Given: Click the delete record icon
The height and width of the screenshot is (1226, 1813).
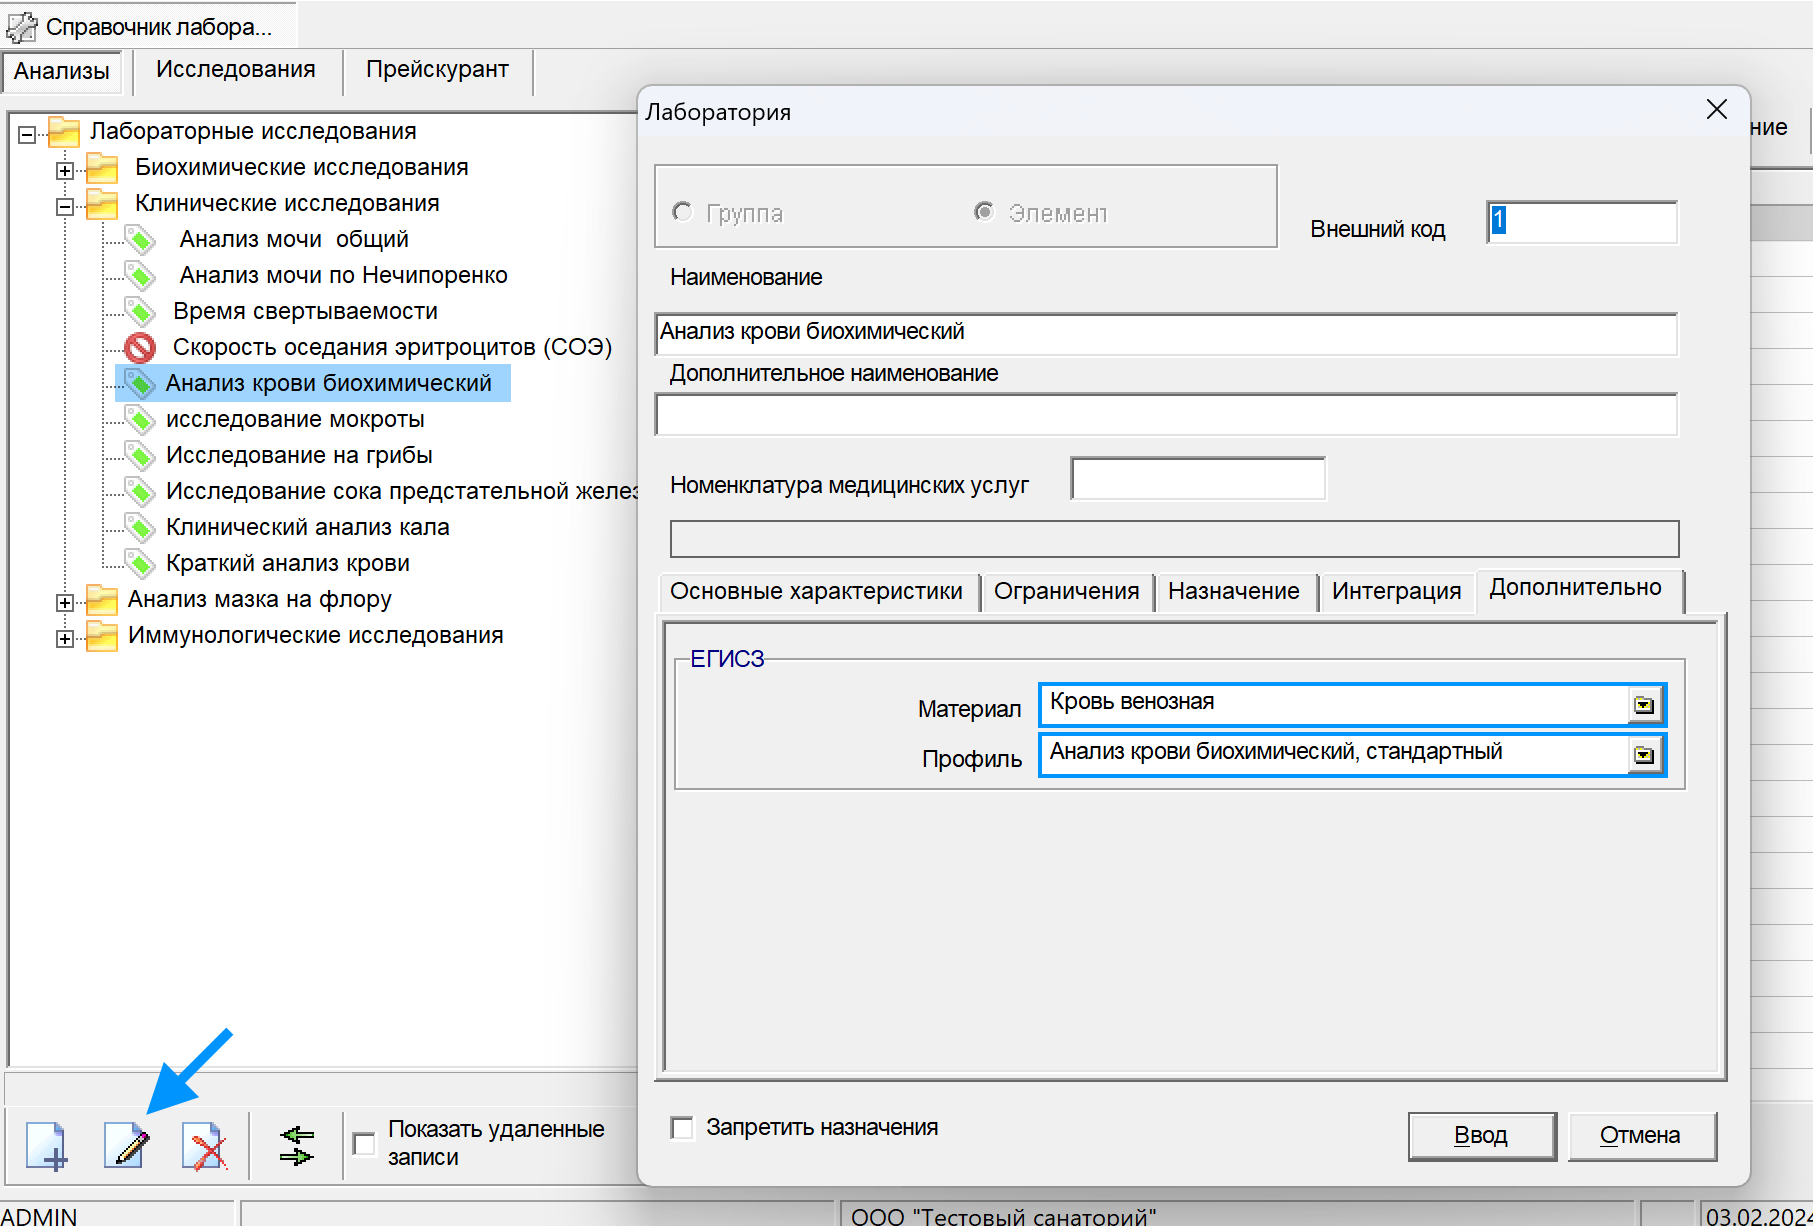Looking at the screenshot, I should (205, 1145).
